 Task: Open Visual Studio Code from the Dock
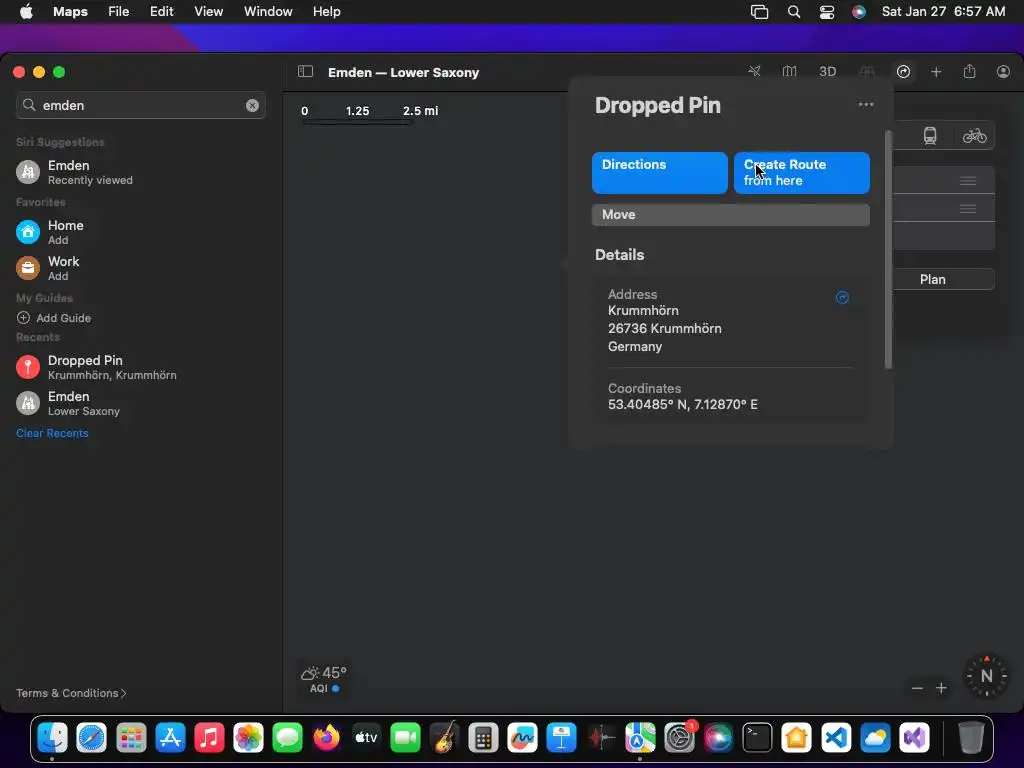point(836,738)
